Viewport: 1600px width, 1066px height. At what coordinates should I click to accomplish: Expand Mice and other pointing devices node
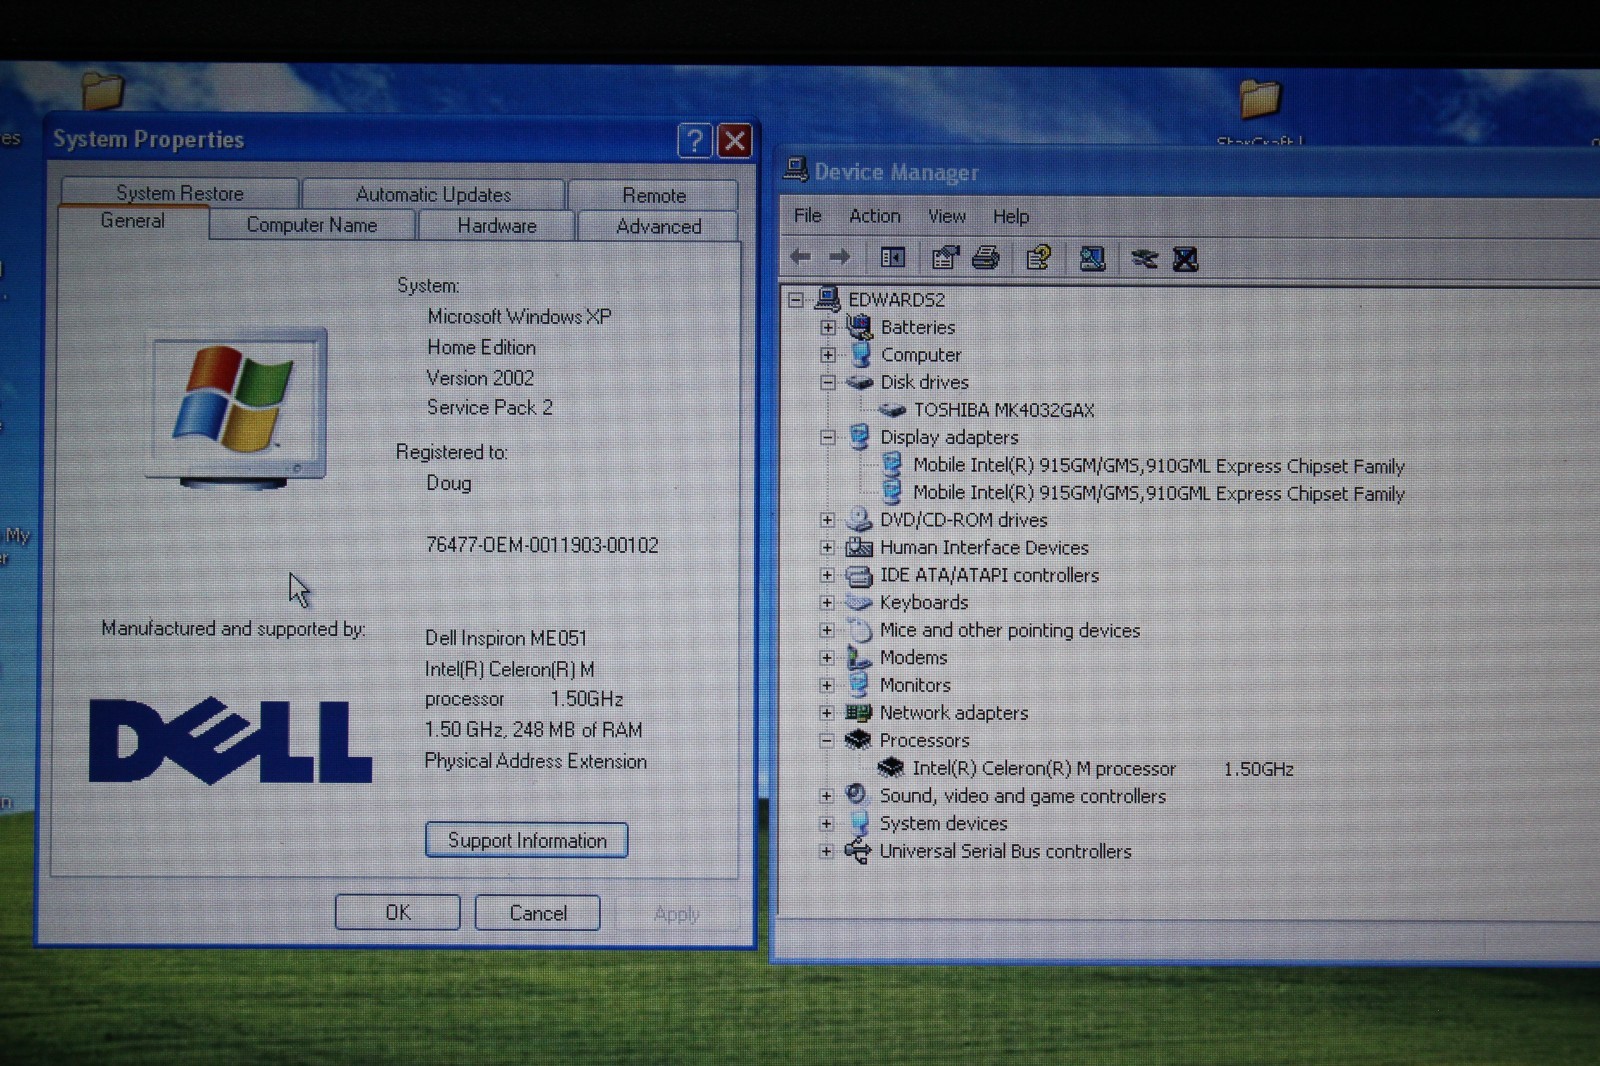827,630
